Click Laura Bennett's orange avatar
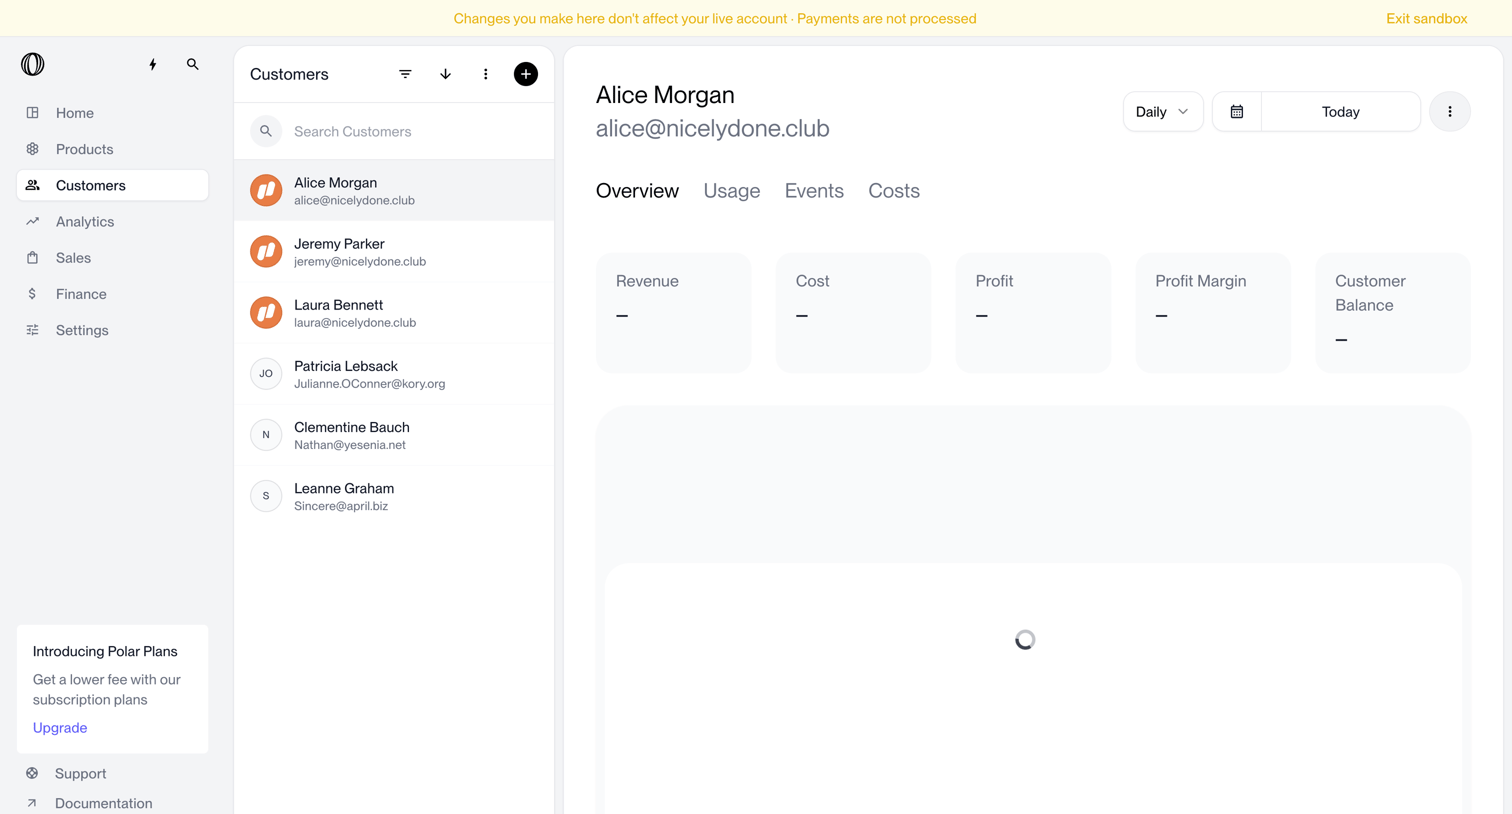This screenshot has width=1512, height=814. pos(266,313)
